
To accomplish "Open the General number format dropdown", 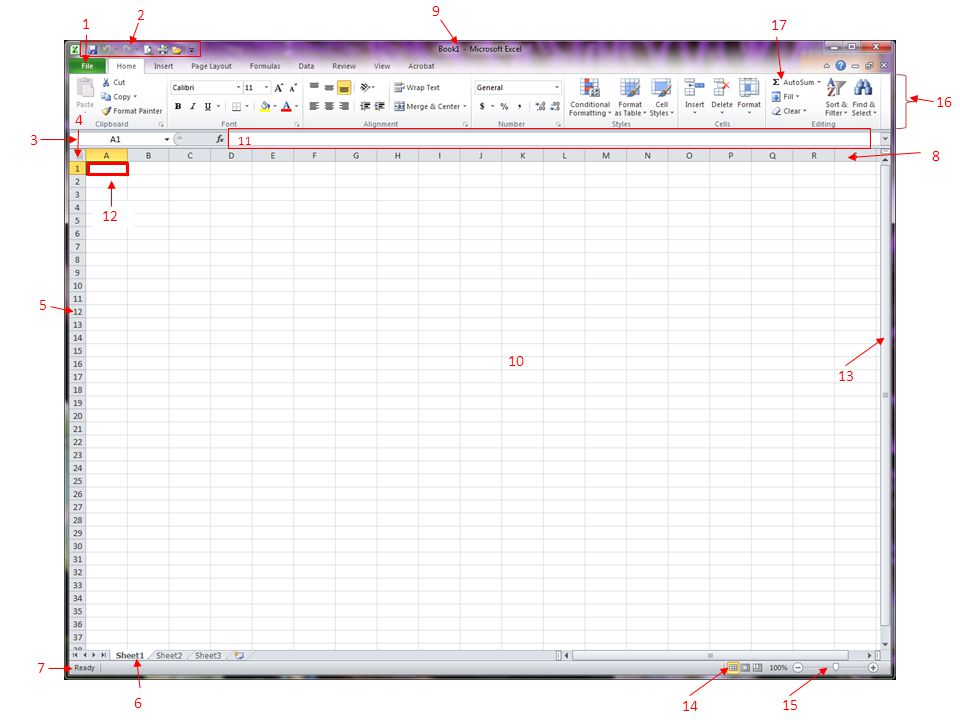I will [557, 88].
